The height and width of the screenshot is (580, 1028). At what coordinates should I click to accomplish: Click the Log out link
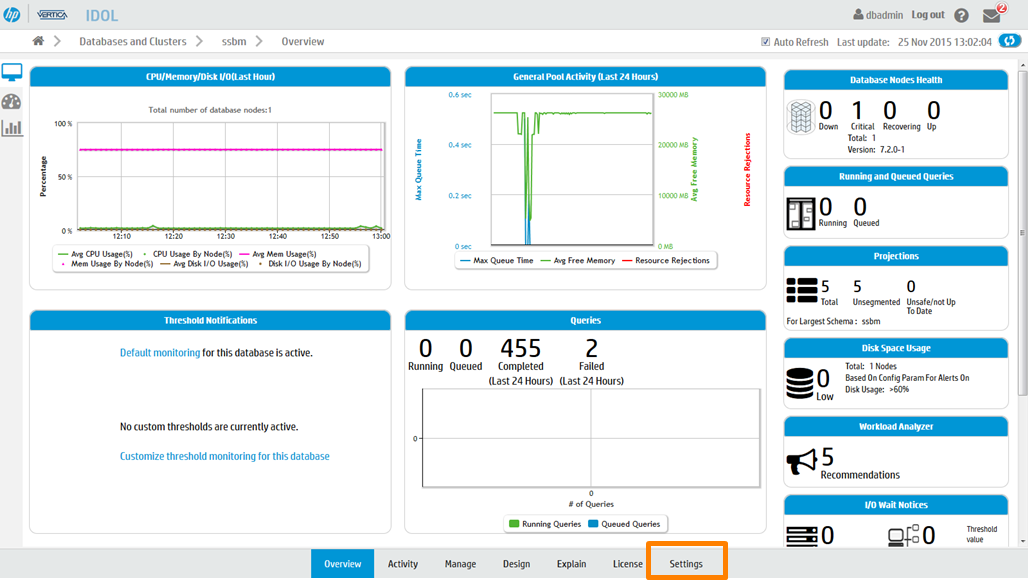click(927, 15)
